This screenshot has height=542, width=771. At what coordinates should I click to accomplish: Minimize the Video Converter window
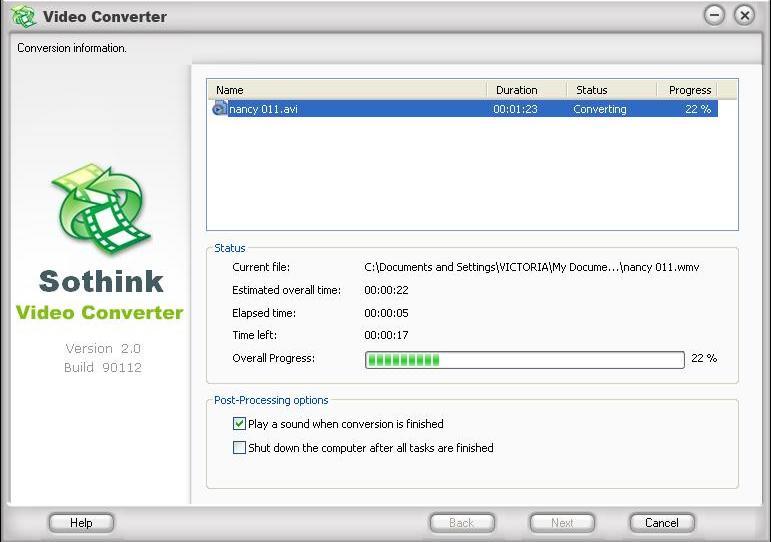[x=714, y=15]
